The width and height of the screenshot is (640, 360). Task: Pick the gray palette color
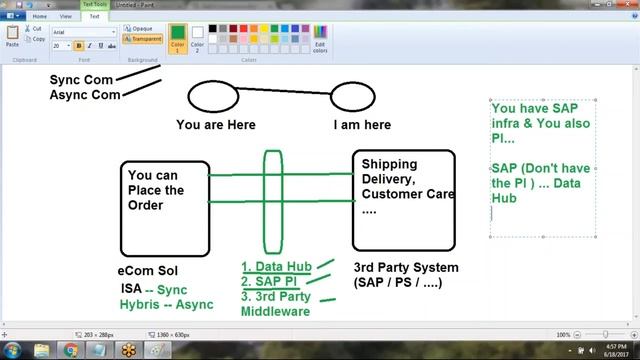[x=223, y=29]
